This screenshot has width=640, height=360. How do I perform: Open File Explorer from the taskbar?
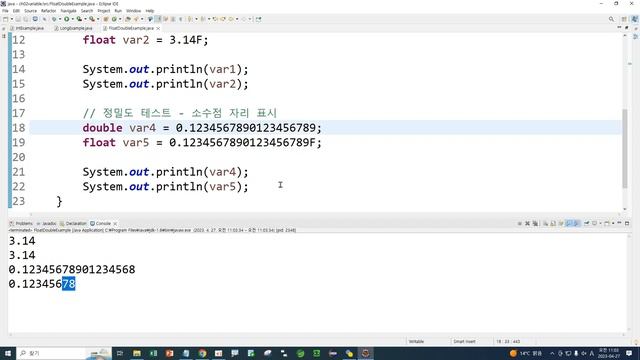[137, 353]
